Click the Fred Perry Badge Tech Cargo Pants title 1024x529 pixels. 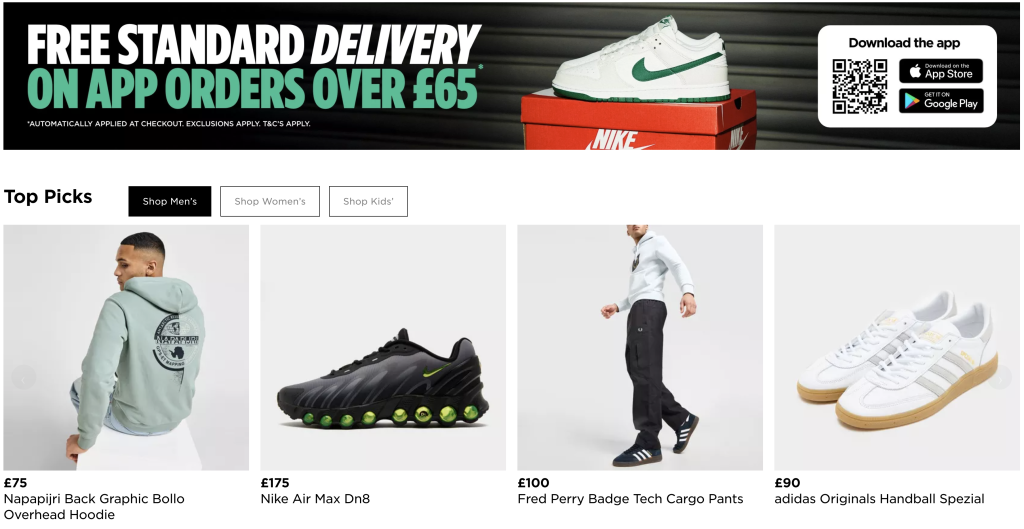pos(630,499)
